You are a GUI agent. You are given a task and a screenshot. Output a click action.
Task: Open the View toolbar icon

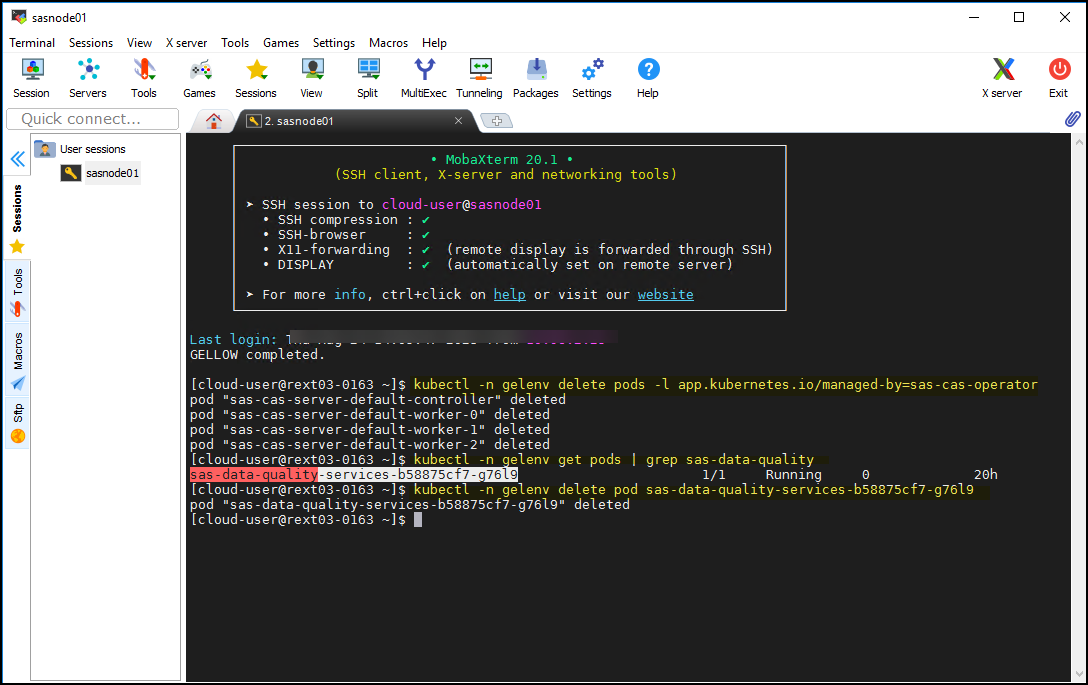click(311, 72)
